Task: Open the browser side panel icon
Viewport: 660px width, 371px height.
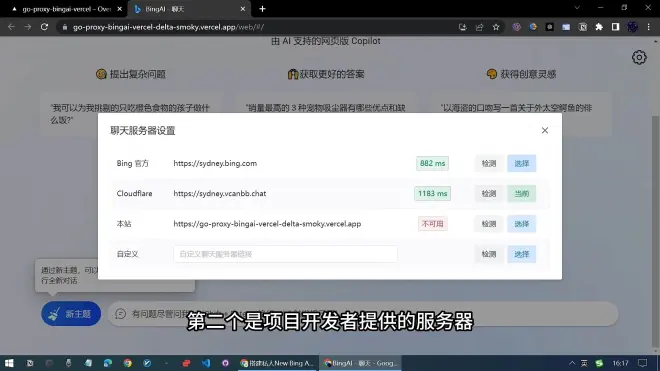Action: click(x=615, y=27)
